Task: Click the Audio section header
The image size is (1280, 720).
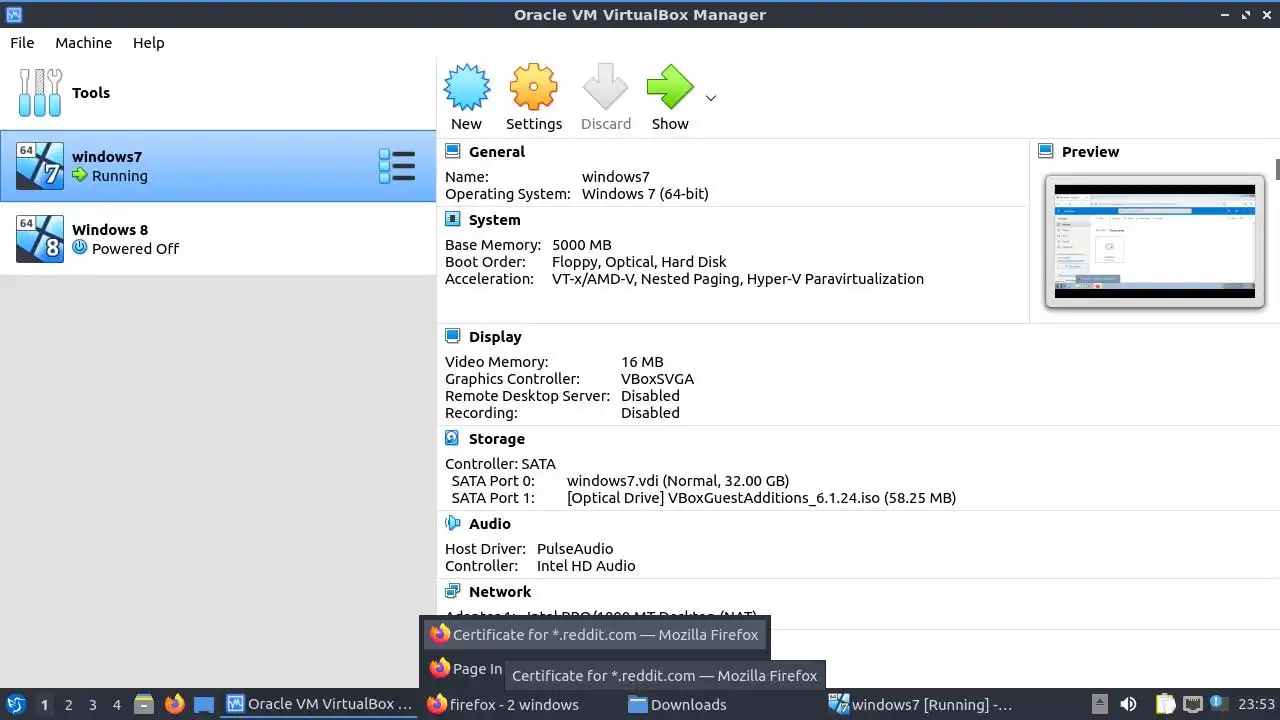Action: tap(489, 524)
